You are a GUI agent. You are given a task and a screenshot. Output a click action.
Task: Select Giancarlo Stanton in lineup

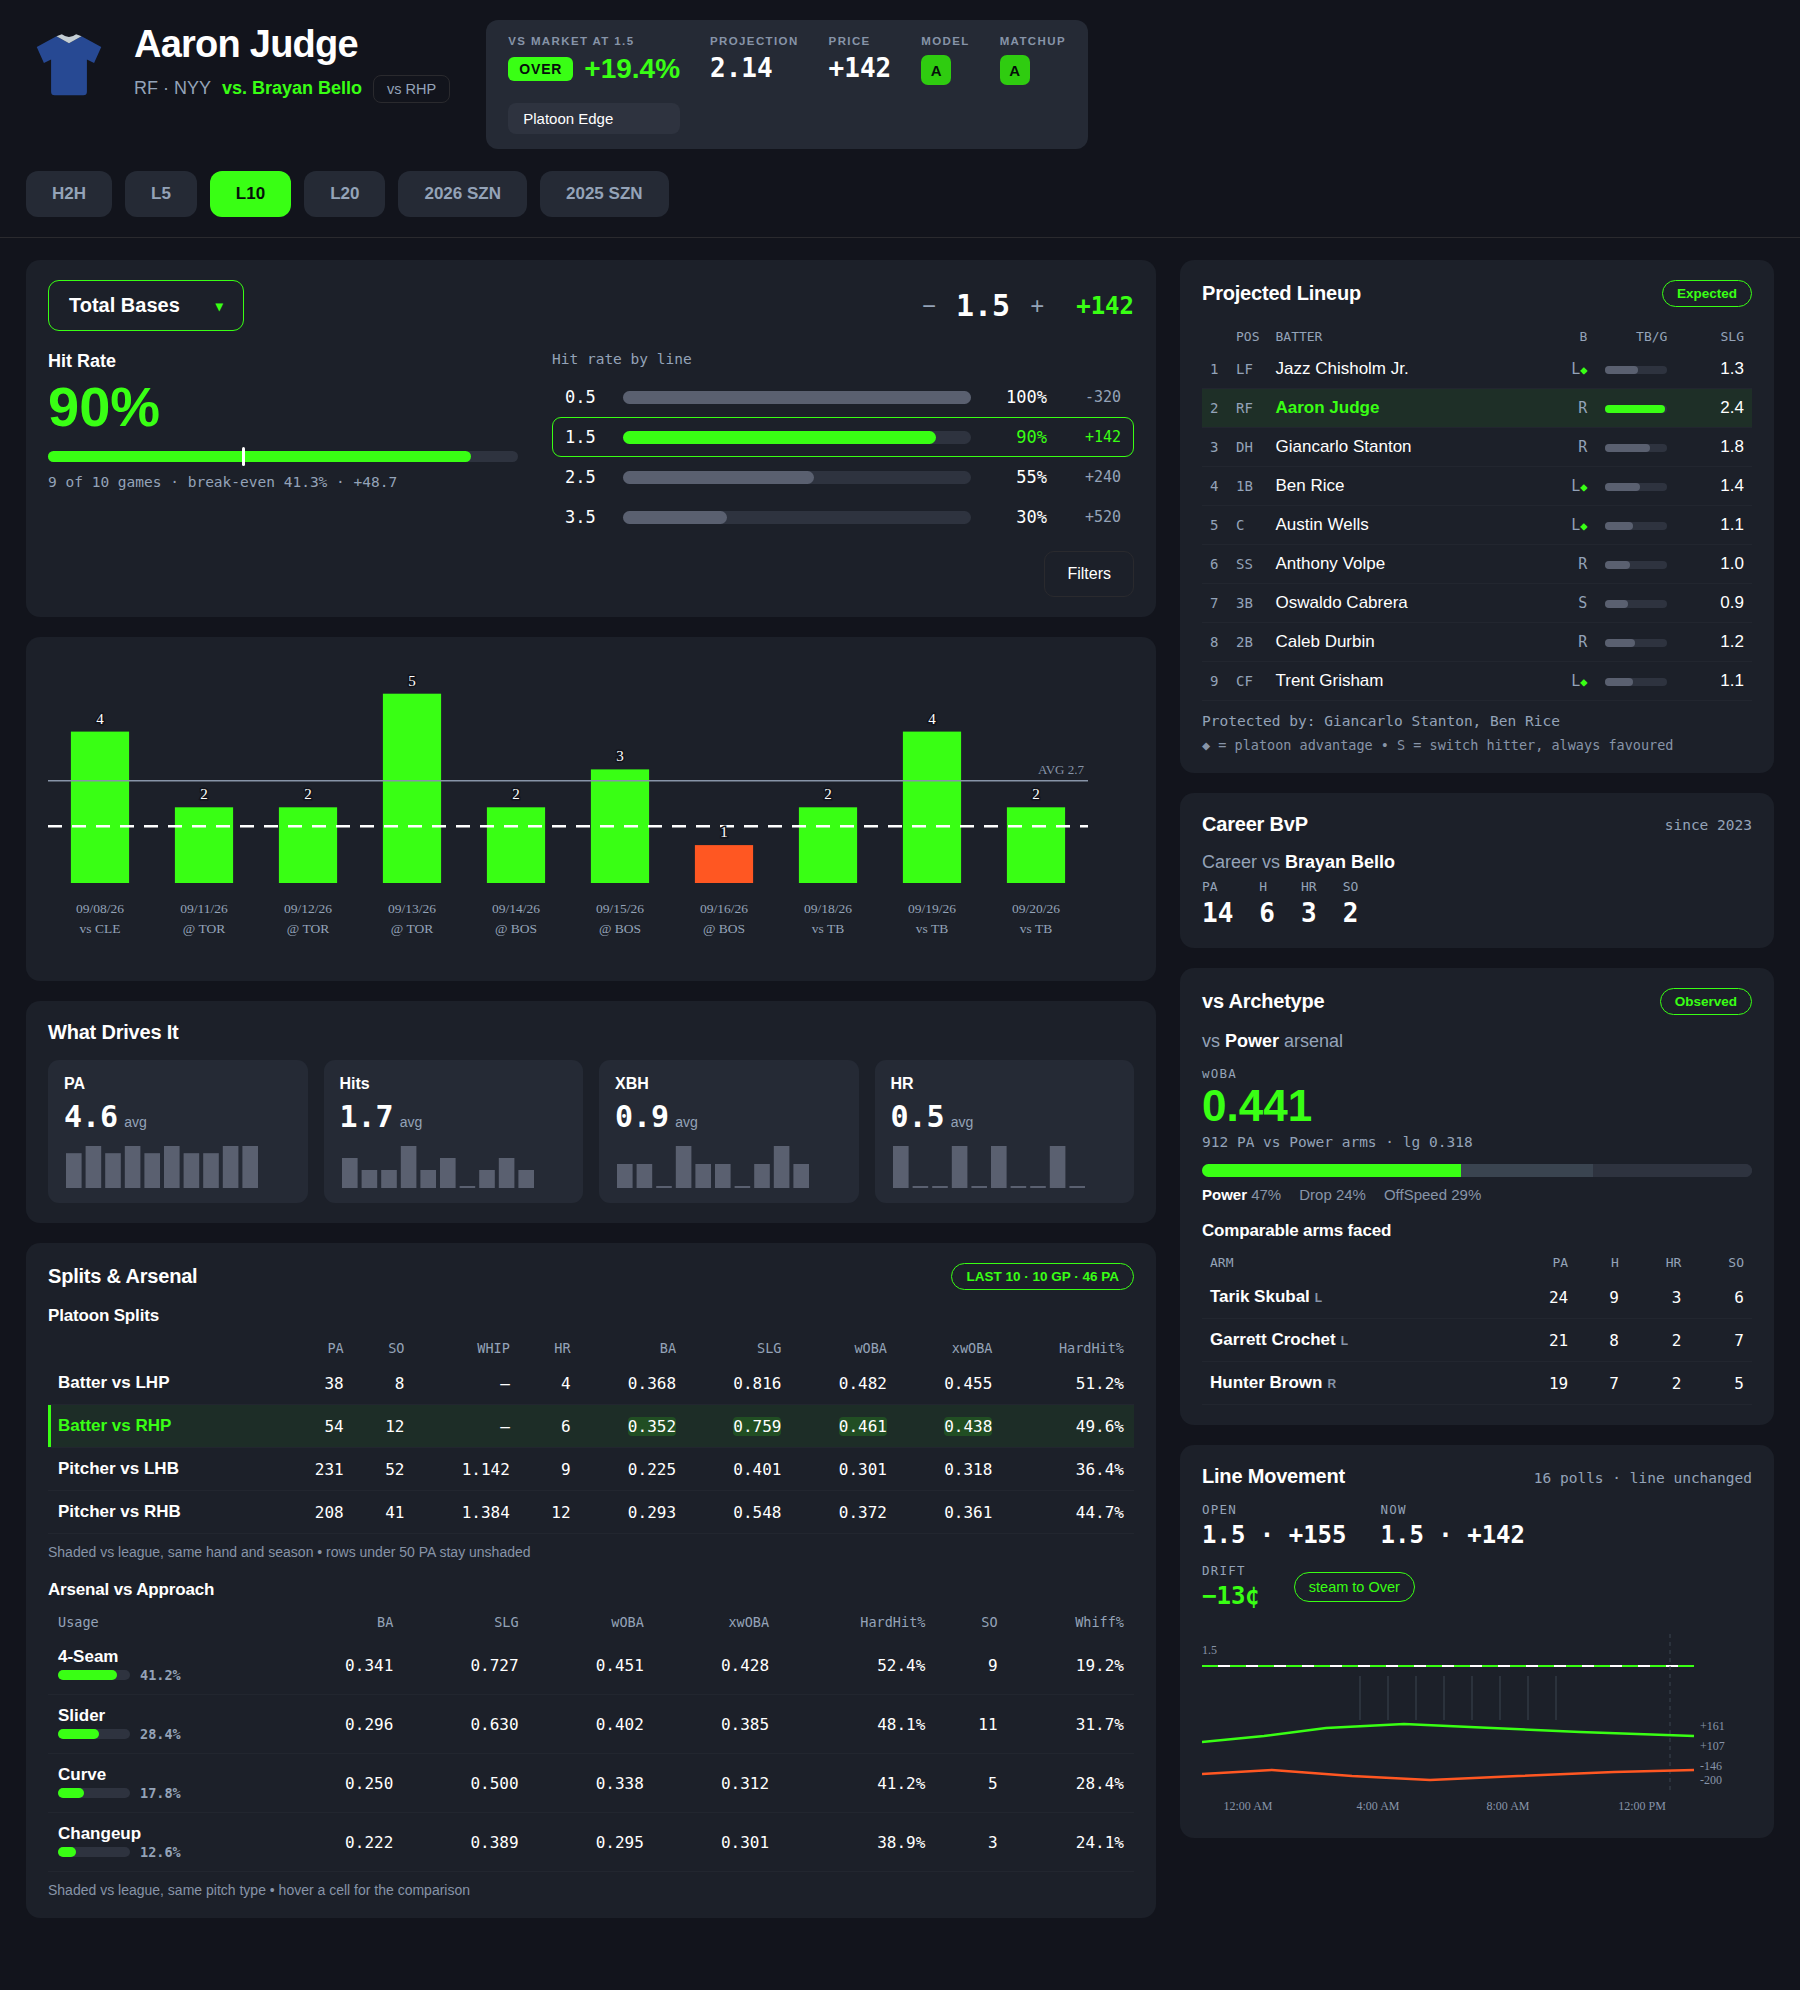tap(1477, 446)
